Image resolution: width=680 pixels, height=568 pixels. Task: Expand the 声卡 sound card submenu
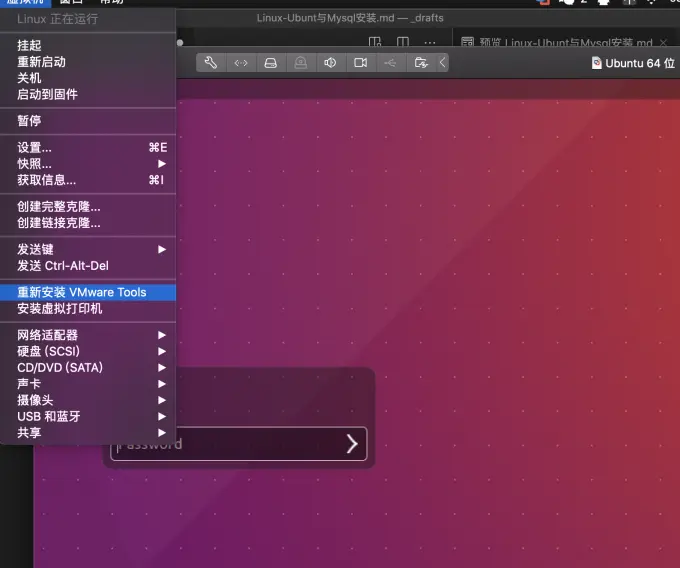click(x=88, y=384)
